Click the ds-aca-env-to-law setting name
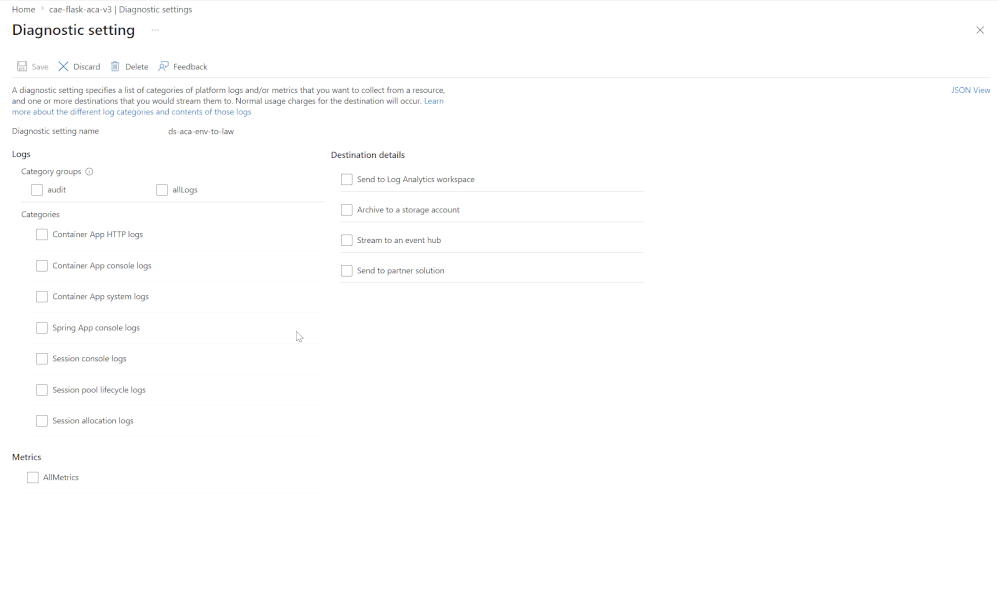Screen dimensions: 999x594 (x=201, y=131)
